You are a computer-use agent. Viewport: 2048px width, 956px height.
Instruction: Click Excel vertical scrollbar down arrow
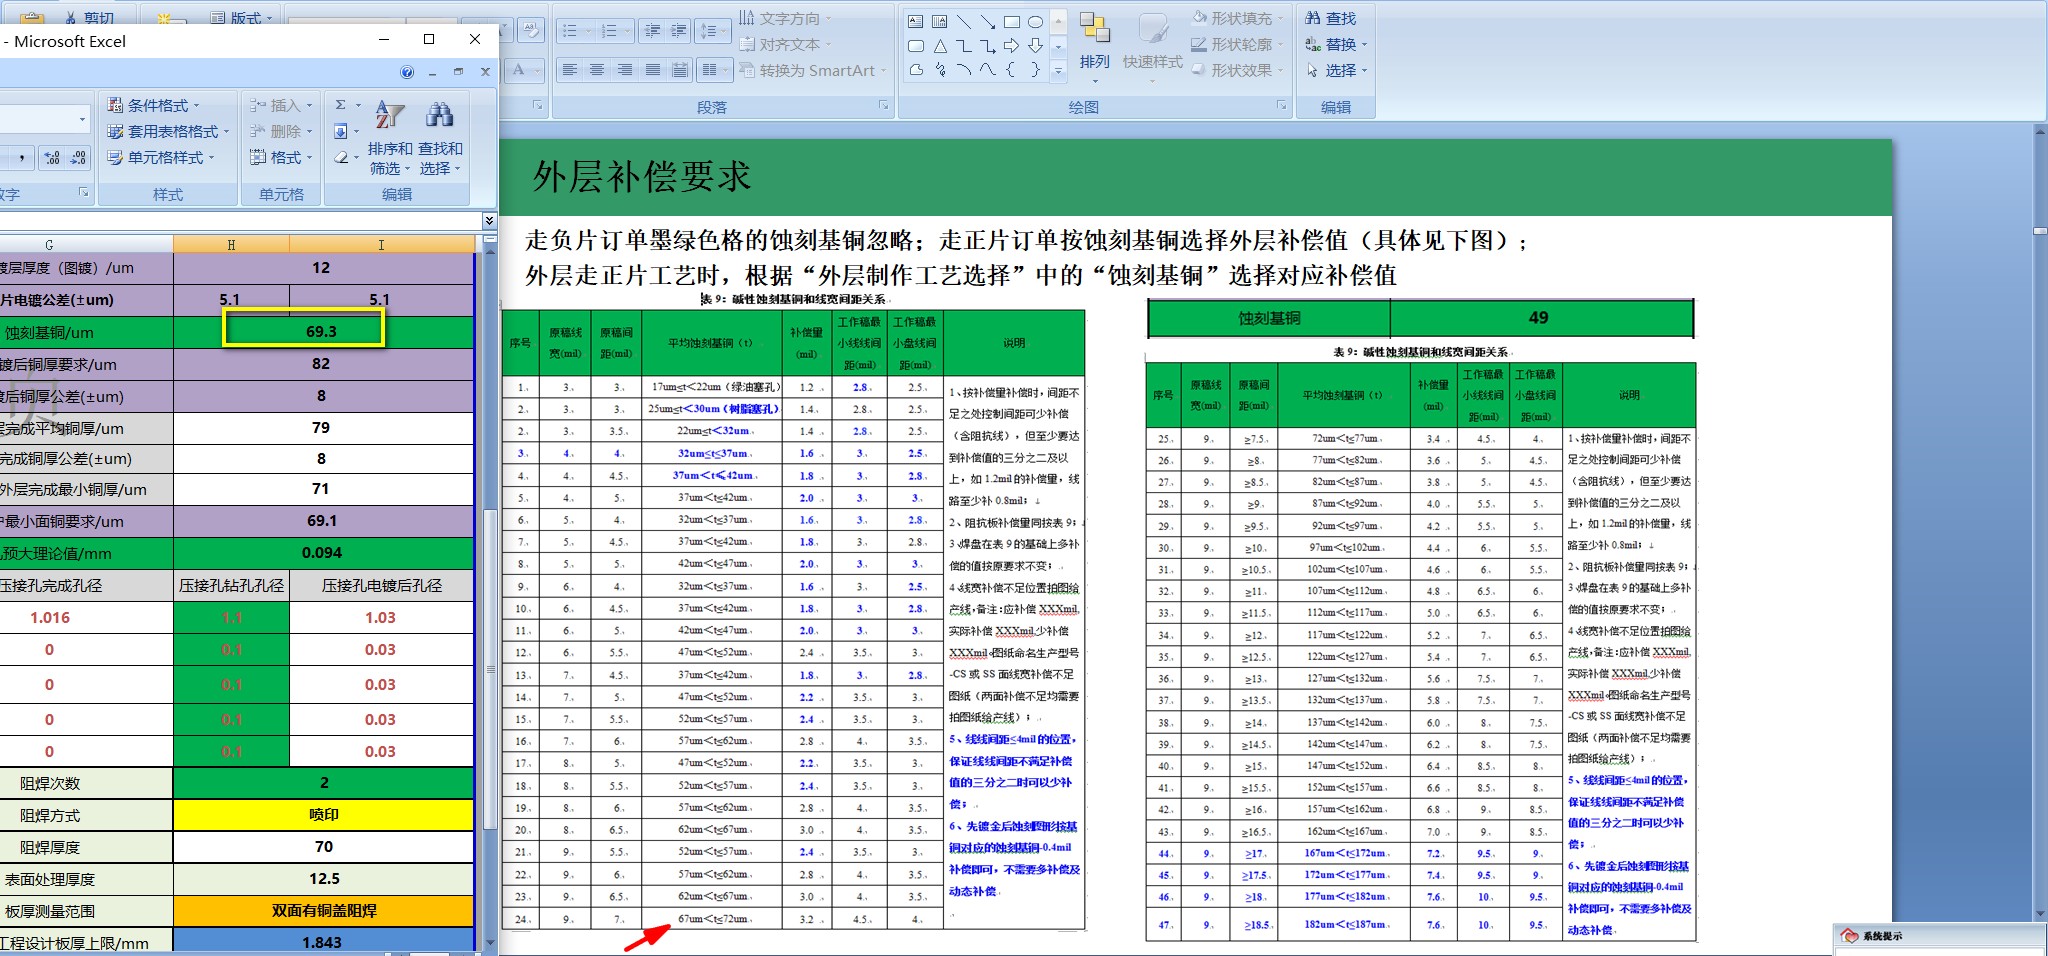pos(490,942)
